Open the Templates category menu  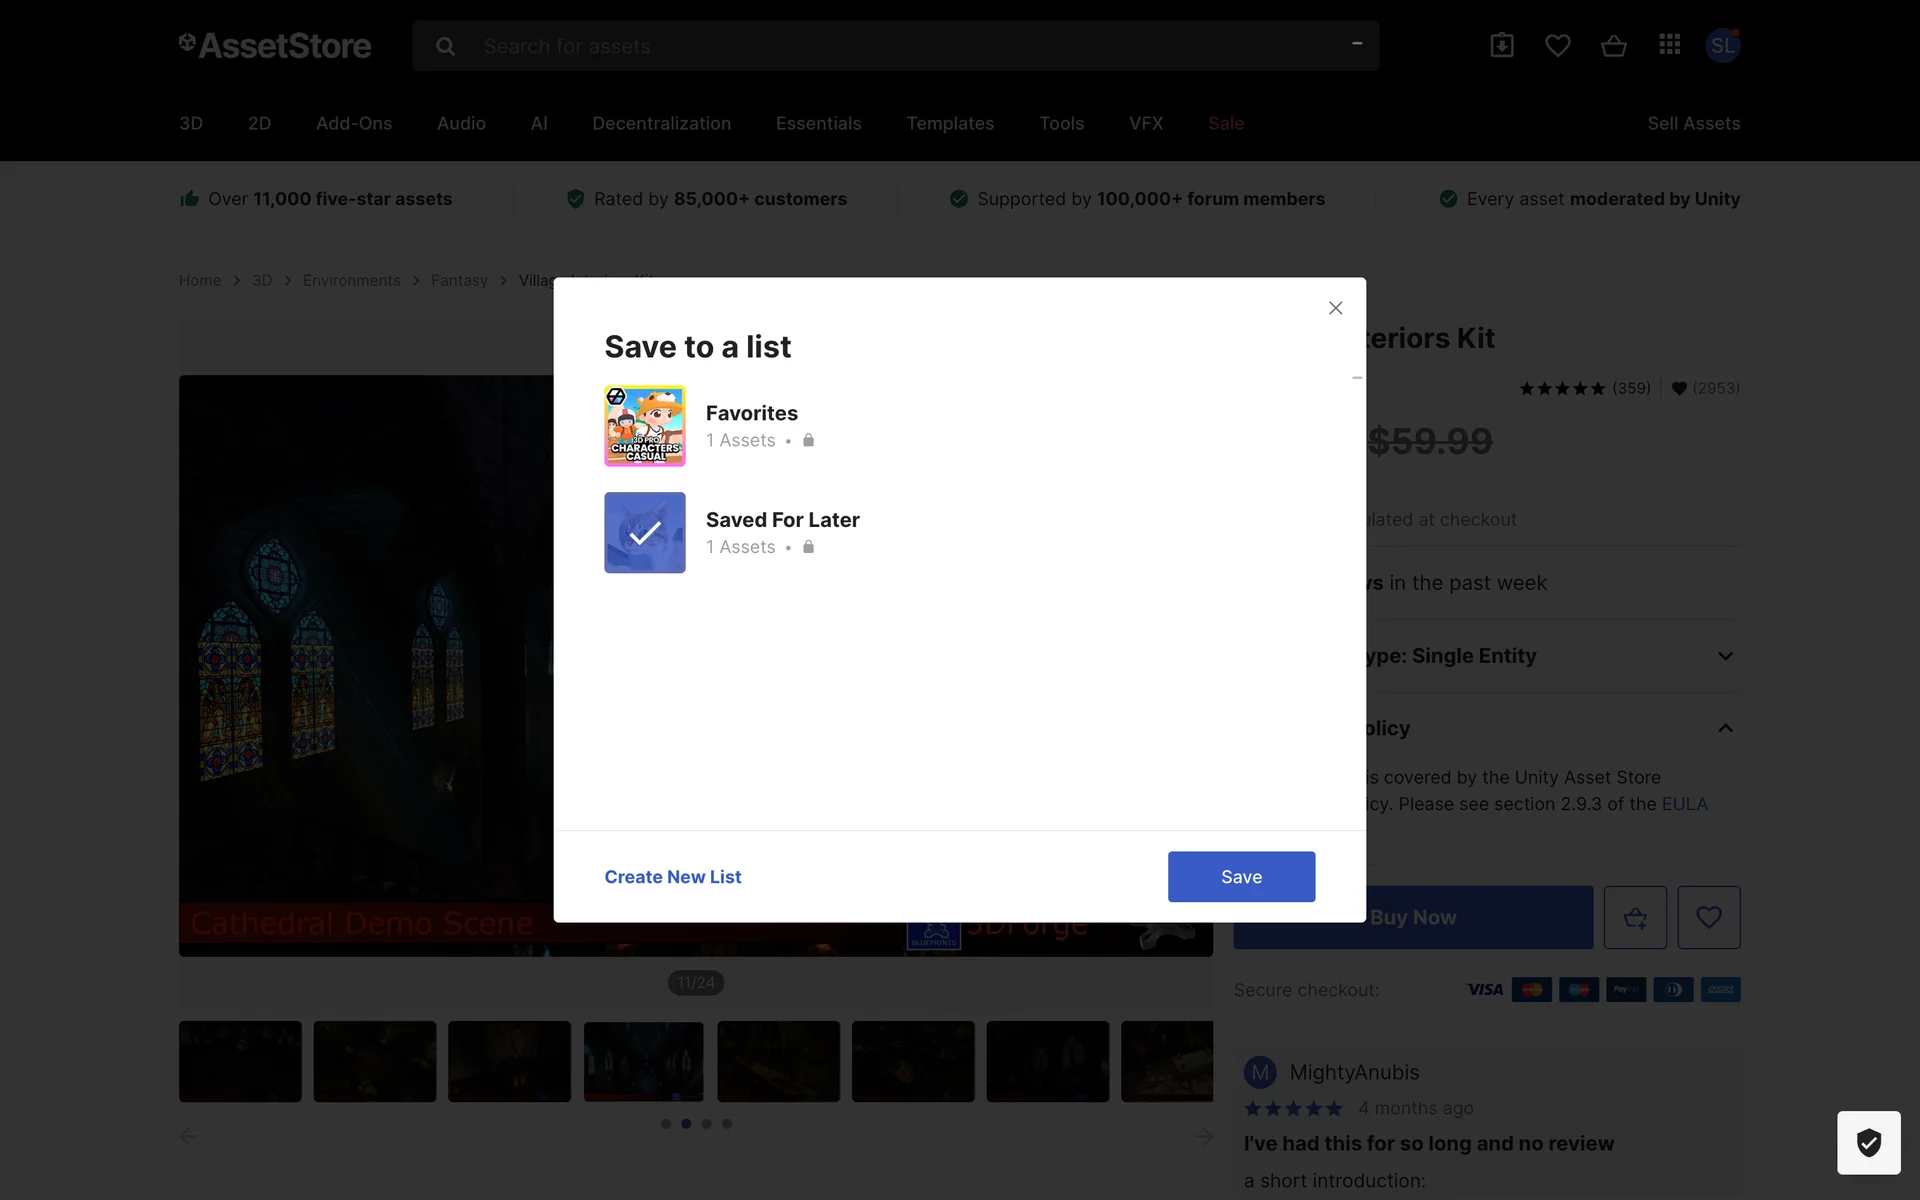pyautogui.click(x=950, y=123)
